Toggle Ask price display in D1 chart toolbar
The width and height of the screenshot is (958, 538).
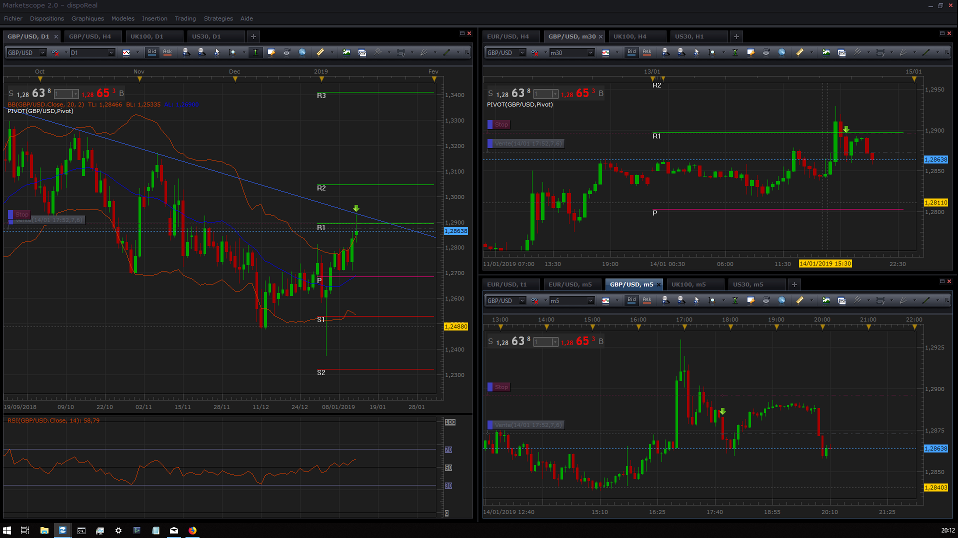[x=167, y=53]
